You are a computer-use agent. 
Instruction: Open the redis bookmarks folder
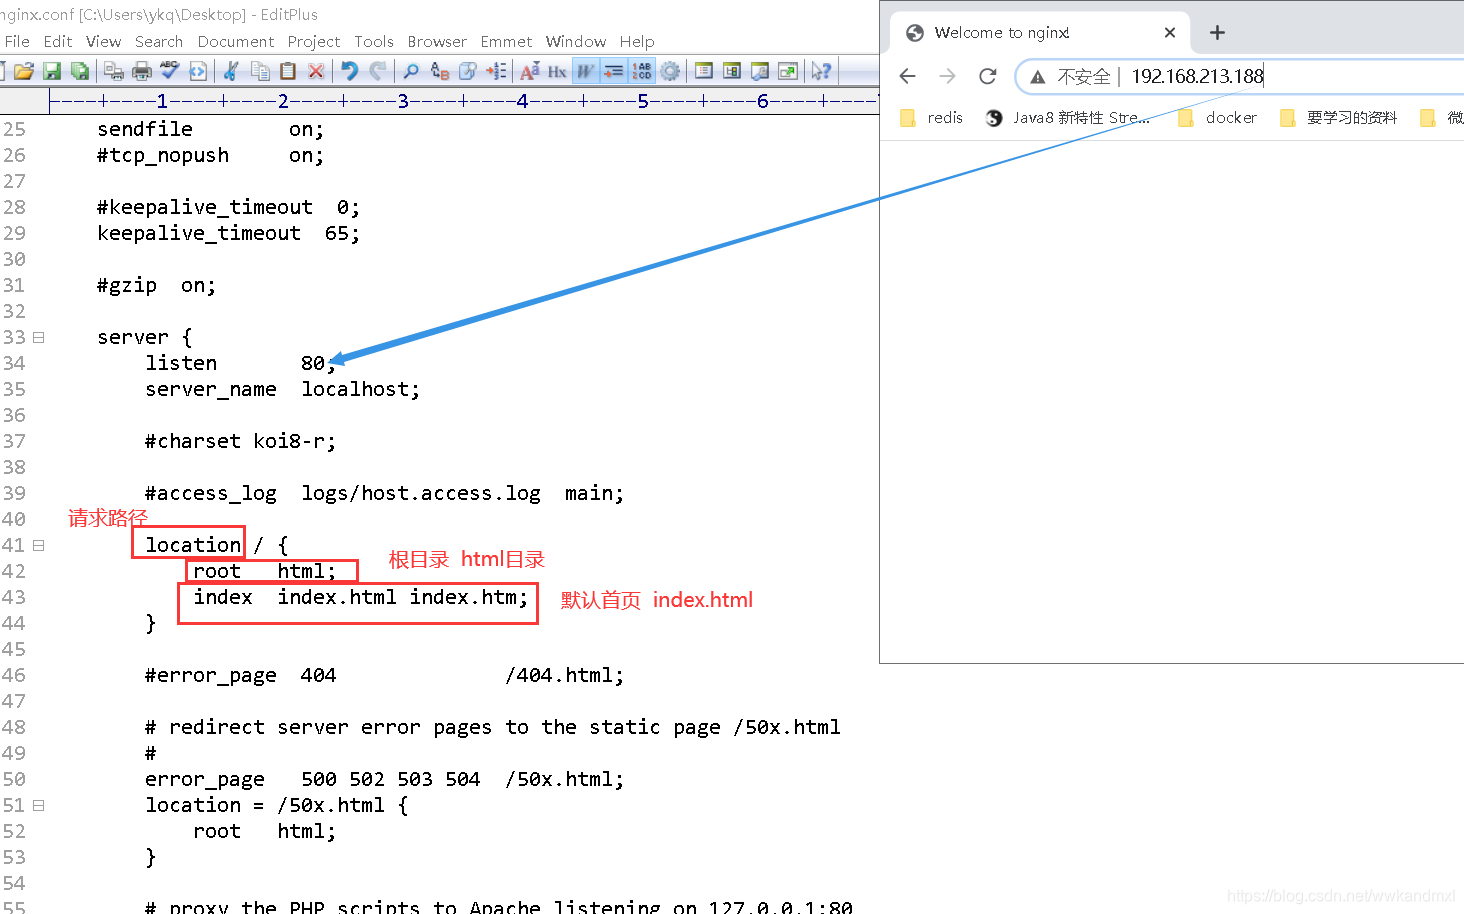[932, 118]
